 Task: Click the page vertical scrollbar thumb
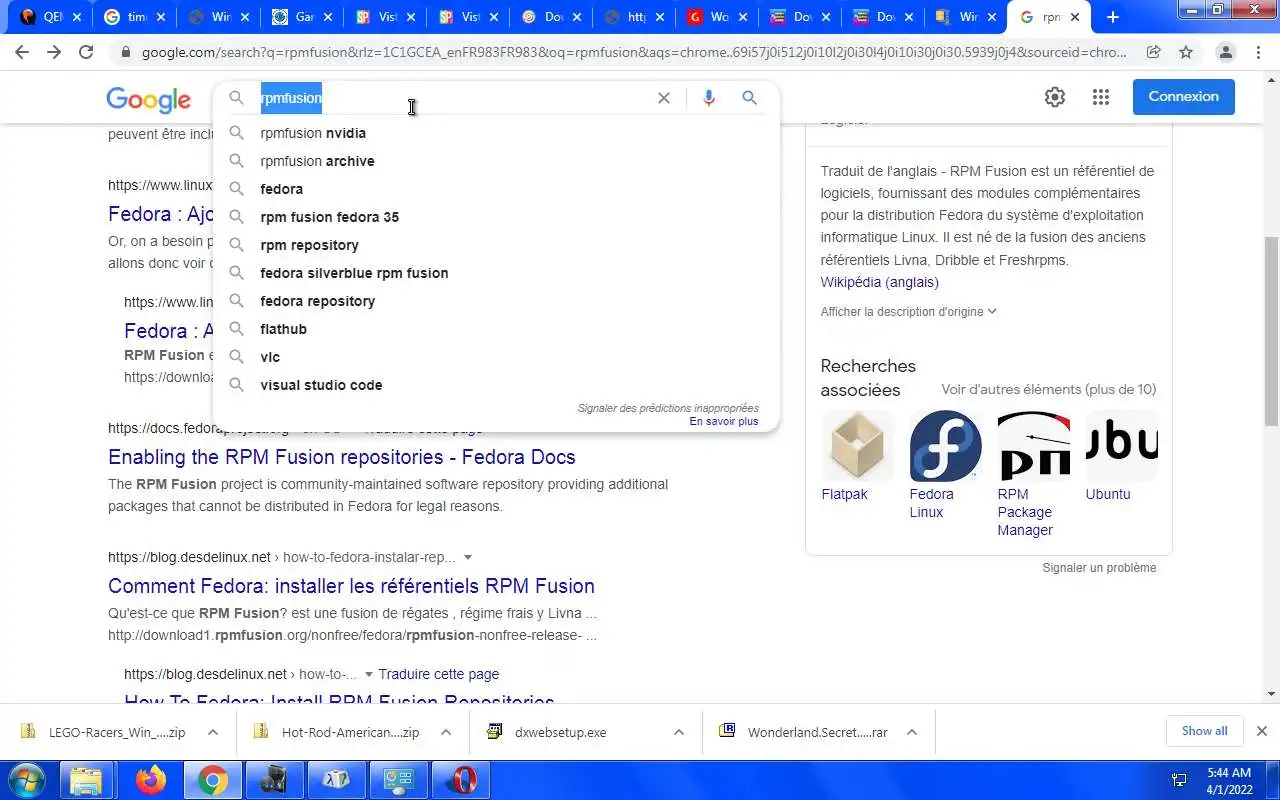point(1271,330)
